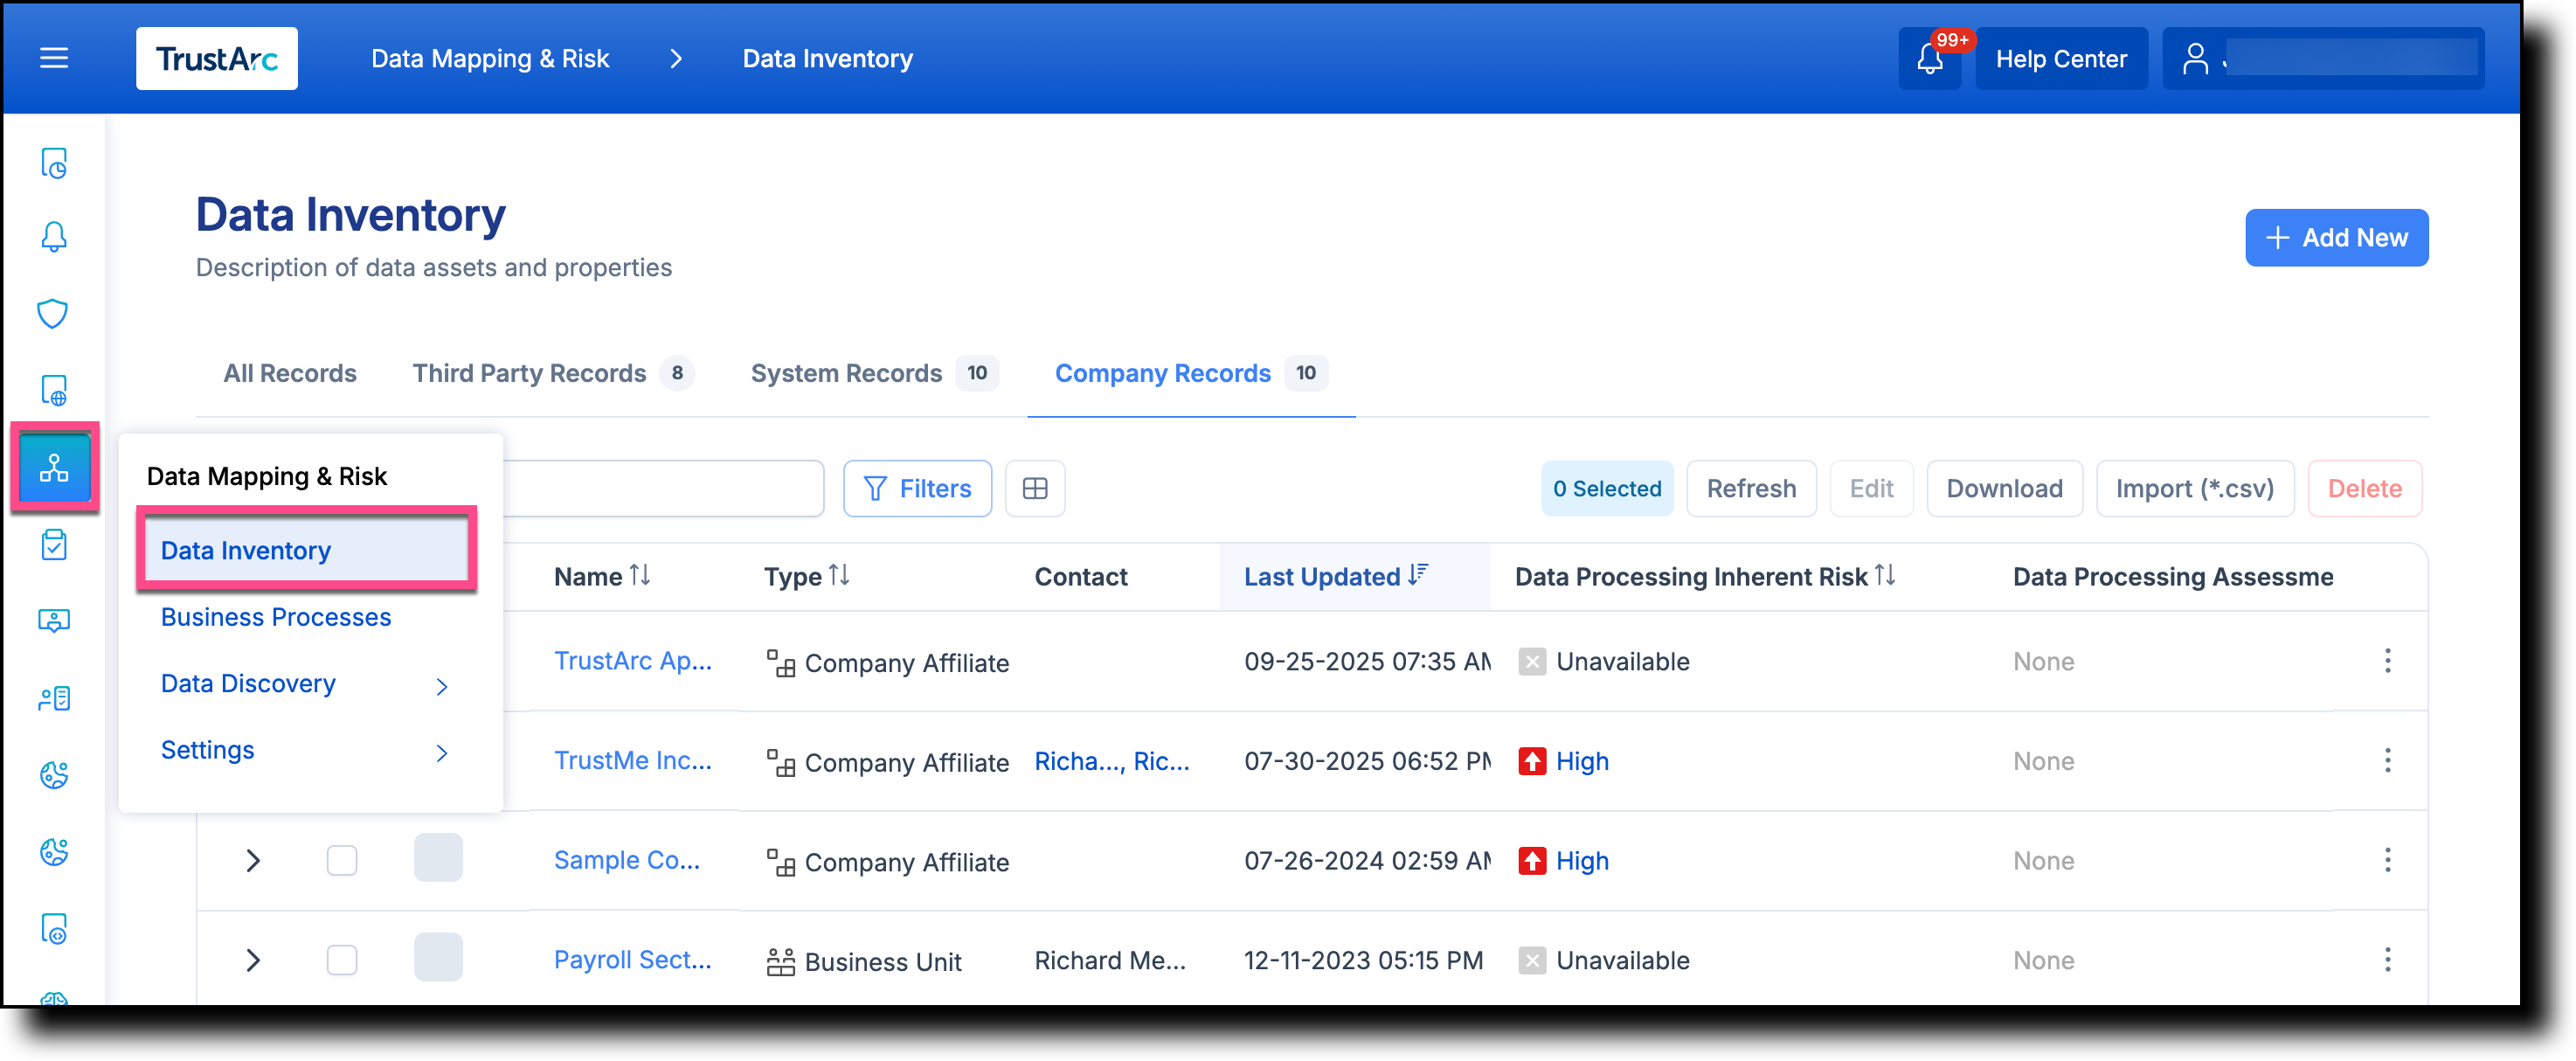Viewport: 2576px width, 1061px height.
Task: Click the Richa..., Ric... contact link
Action: pyautogui.click(x=1112, y=762)
